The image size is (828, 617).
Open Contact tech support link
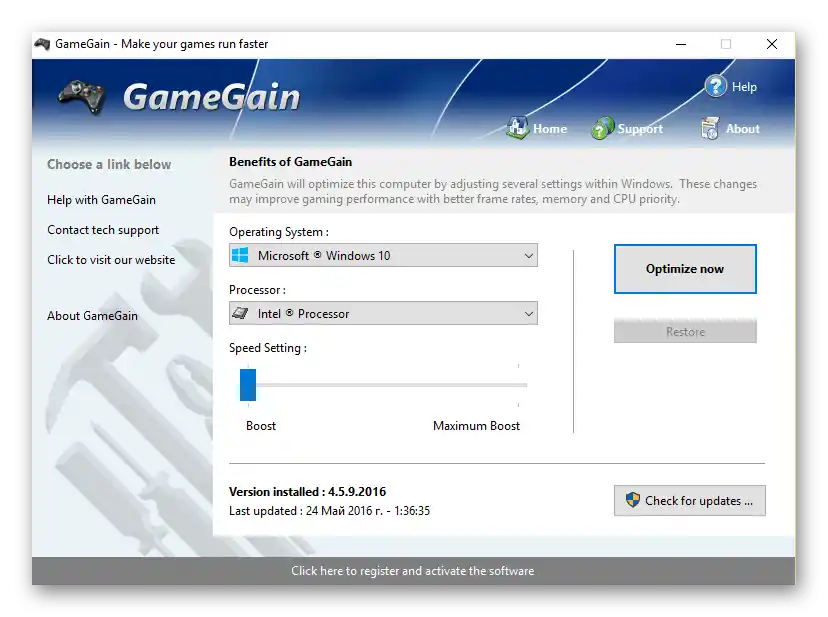(103, 230)
